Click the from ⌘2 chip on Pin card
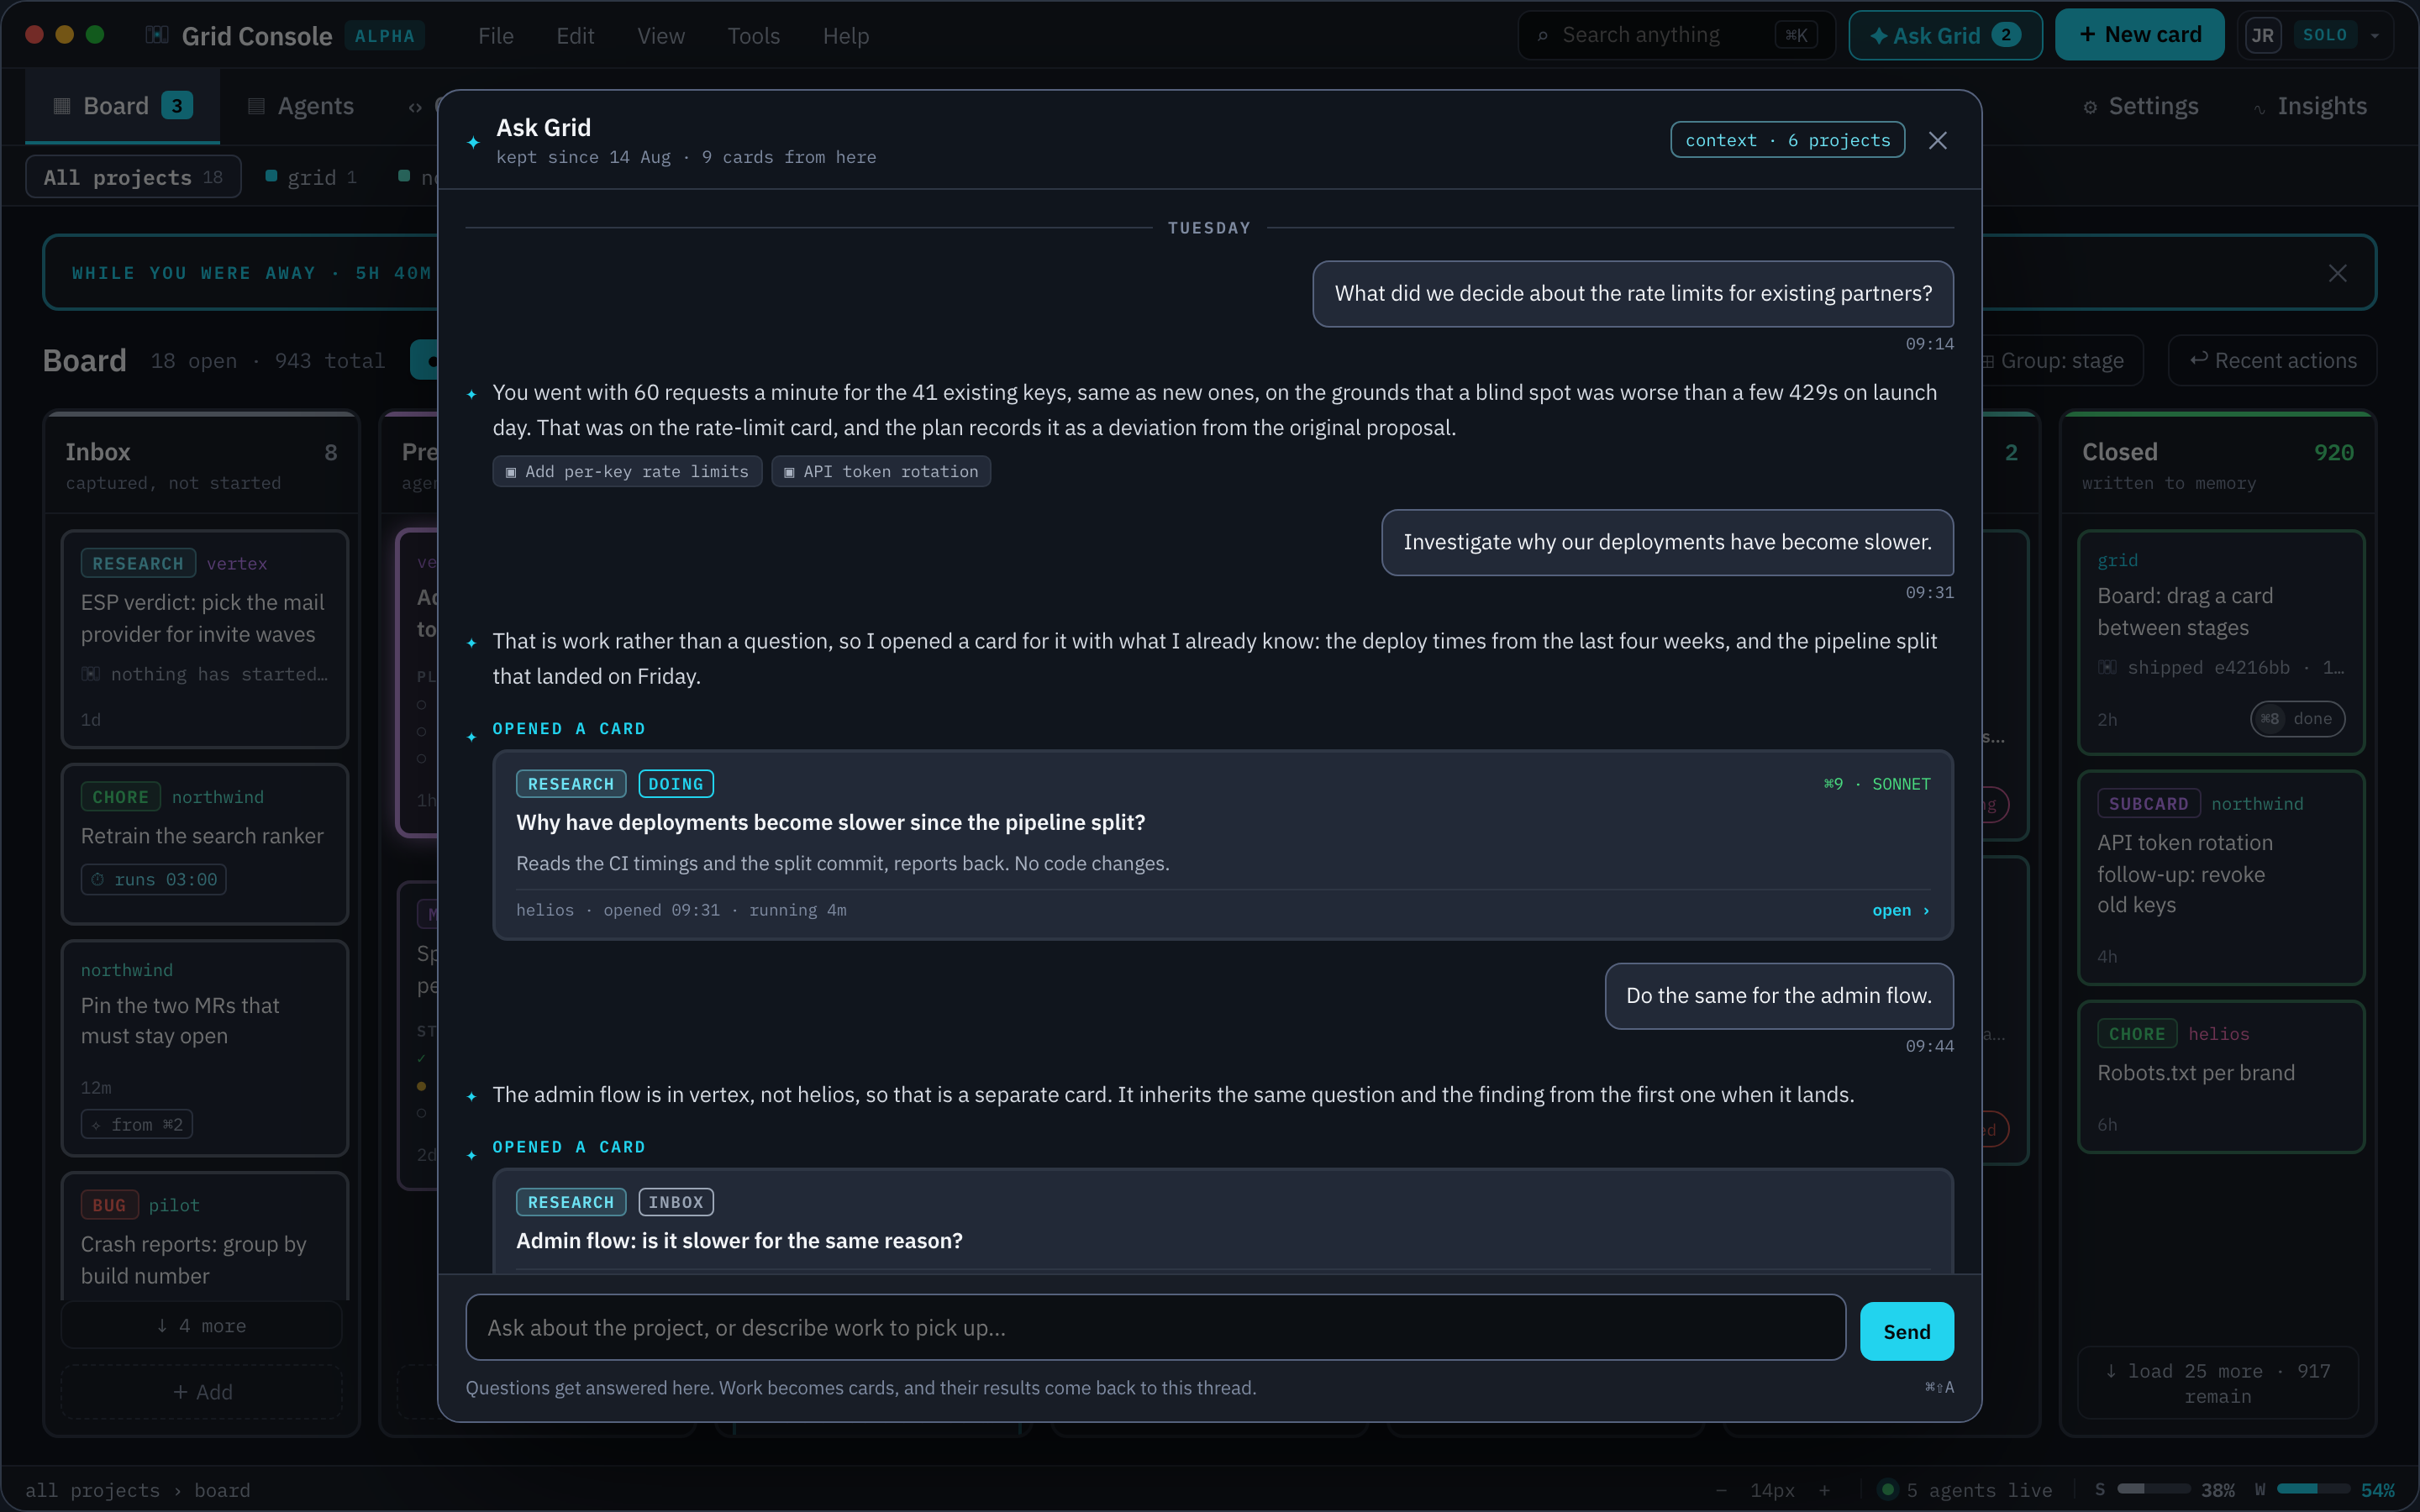 pyautogui.click(x=137, y=1124)
